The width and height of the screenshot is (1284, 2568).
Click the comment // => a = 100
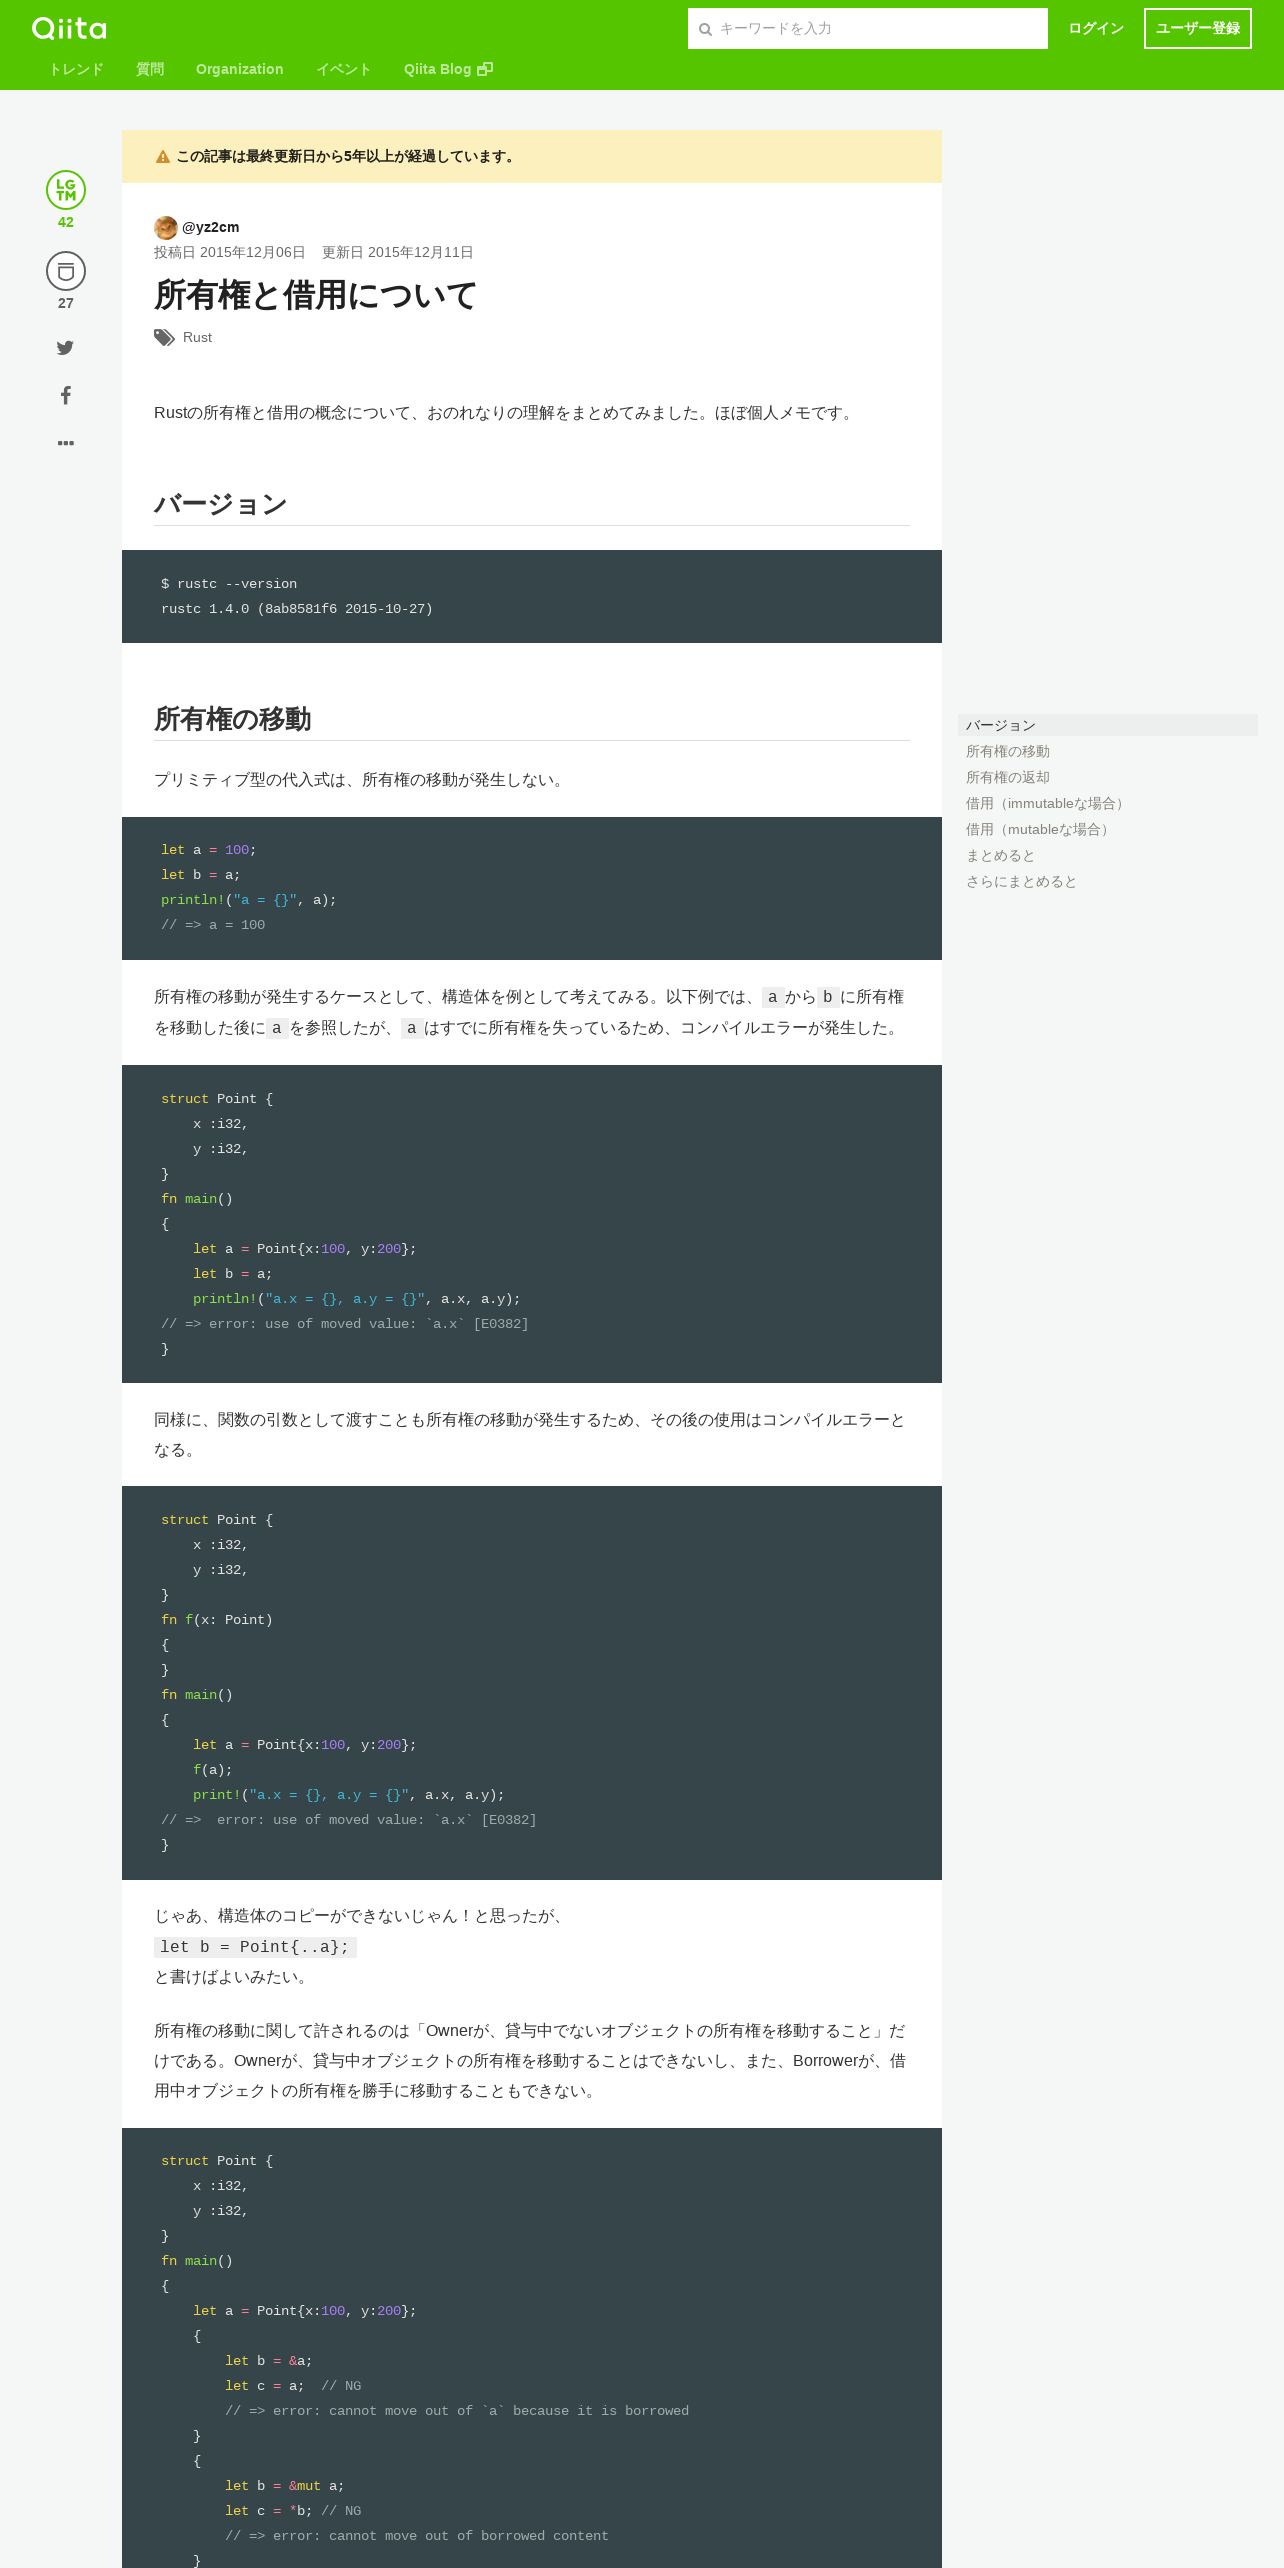tap(213, 925)
